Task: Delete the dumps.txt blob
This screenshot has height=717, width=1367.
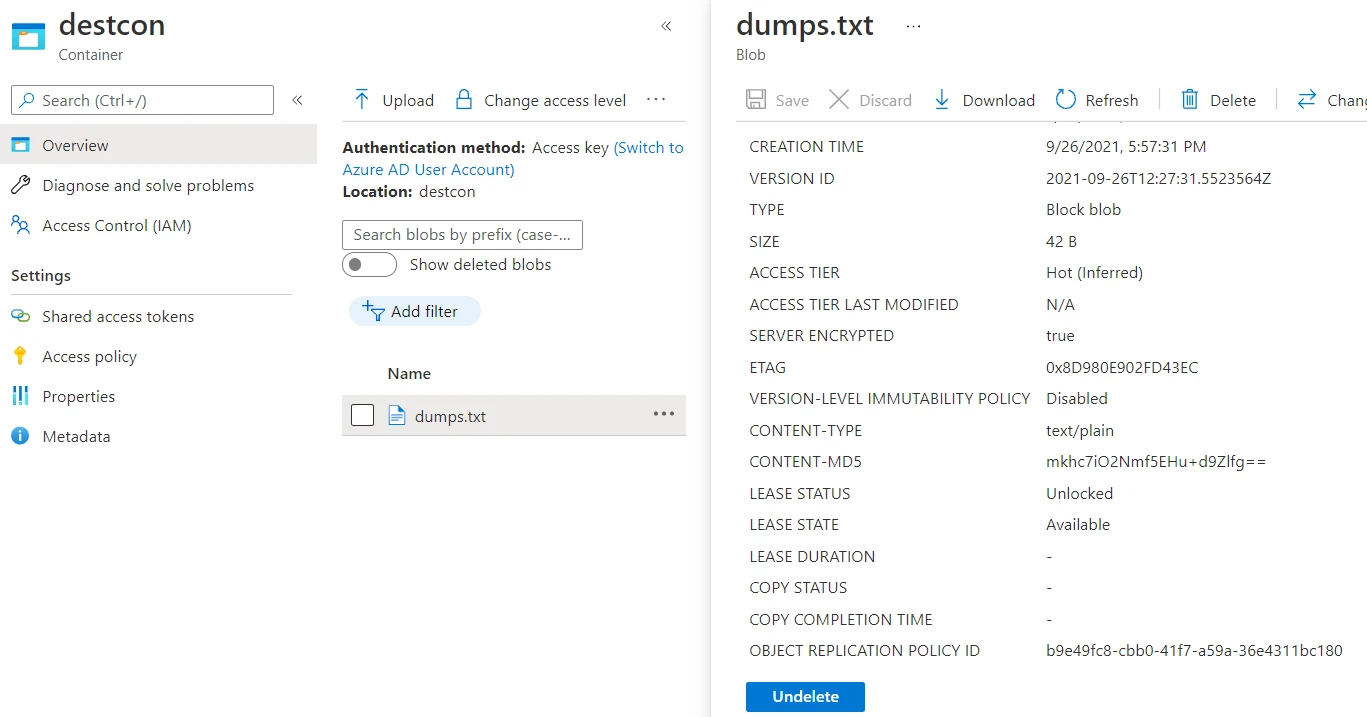Action: (x=1218, y=100)
